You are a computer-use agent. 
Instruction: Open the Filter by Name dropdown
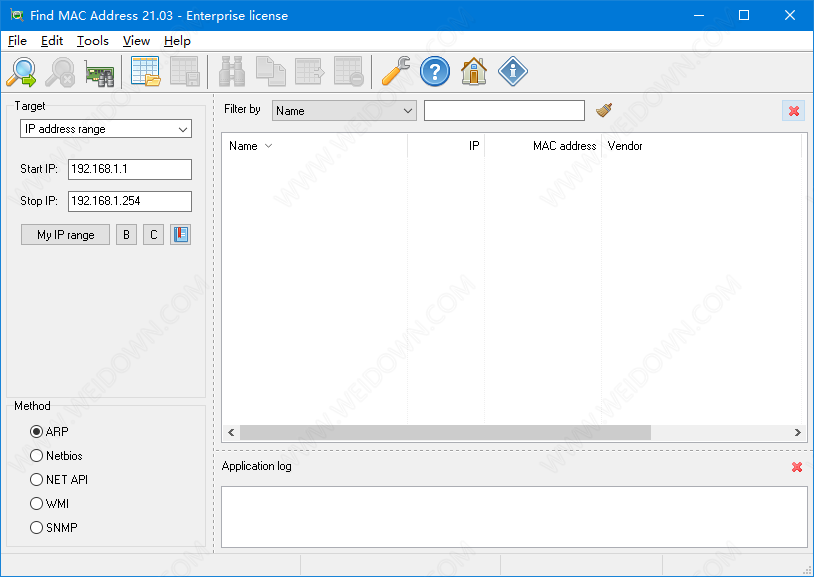coord(344,111)
